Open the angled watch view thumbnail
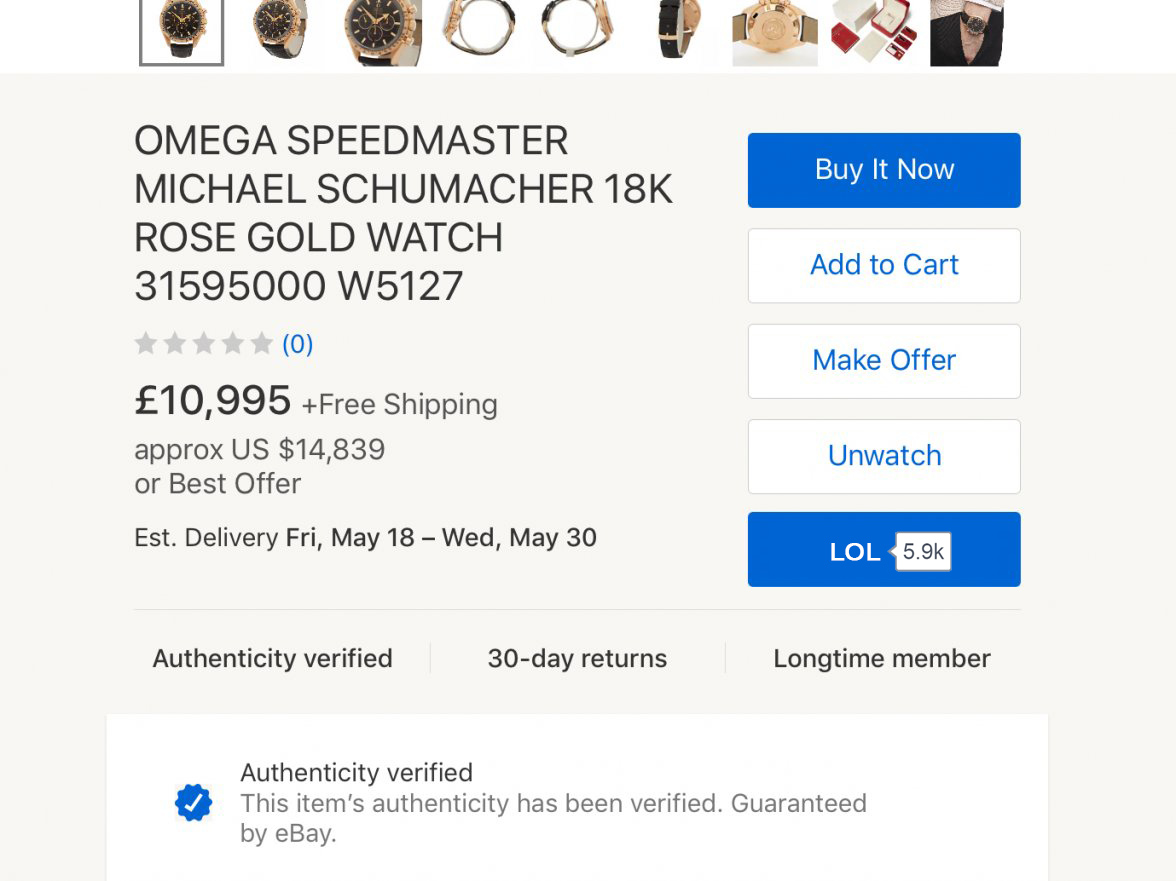Image resolution: width=1176 pixels, height=881 pixels. click(x=281, y=32)
